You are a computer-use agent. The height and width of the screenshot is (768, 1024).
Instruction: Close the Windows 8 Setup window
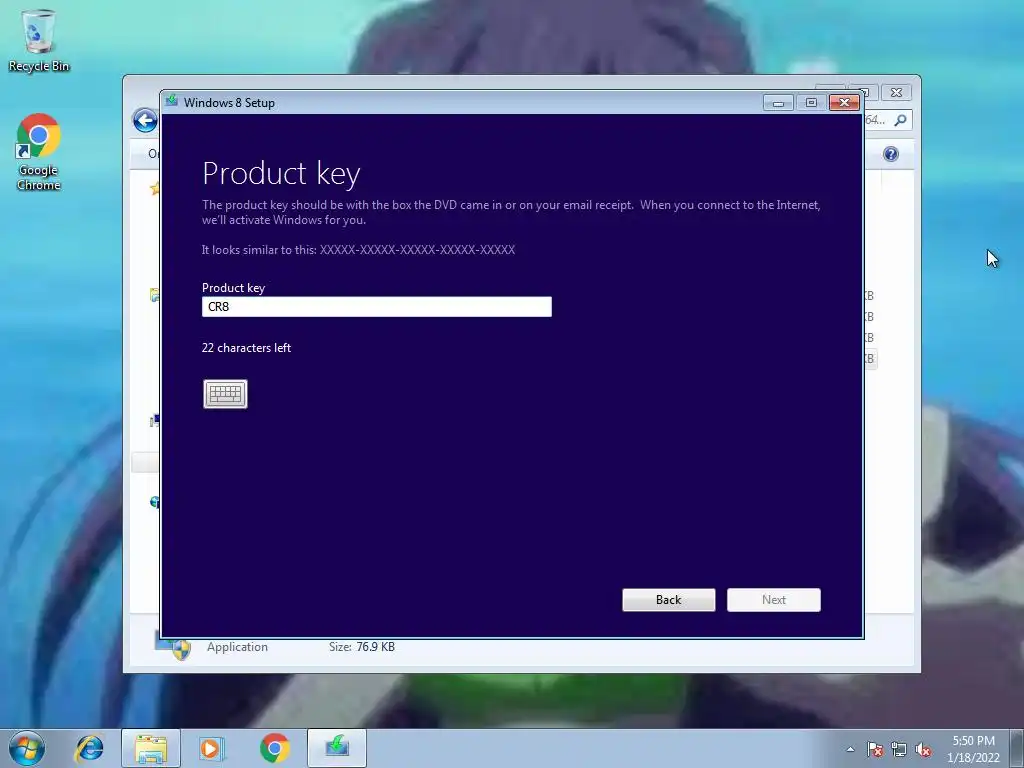click(844, 103)
